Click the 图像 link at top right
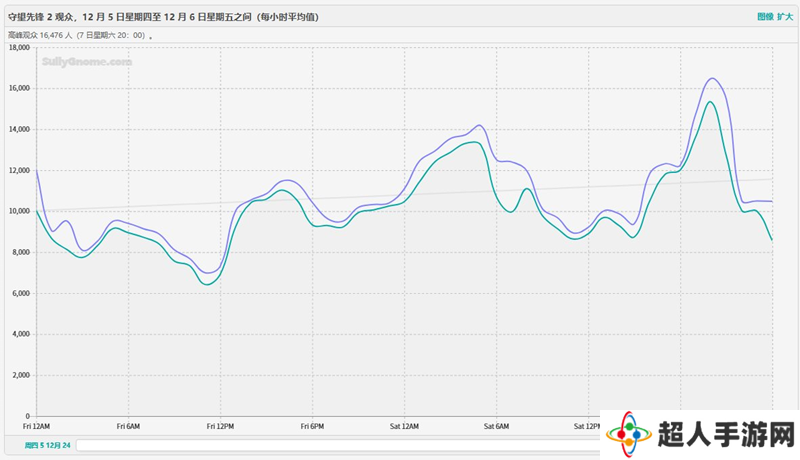 (x=765, y=17)
